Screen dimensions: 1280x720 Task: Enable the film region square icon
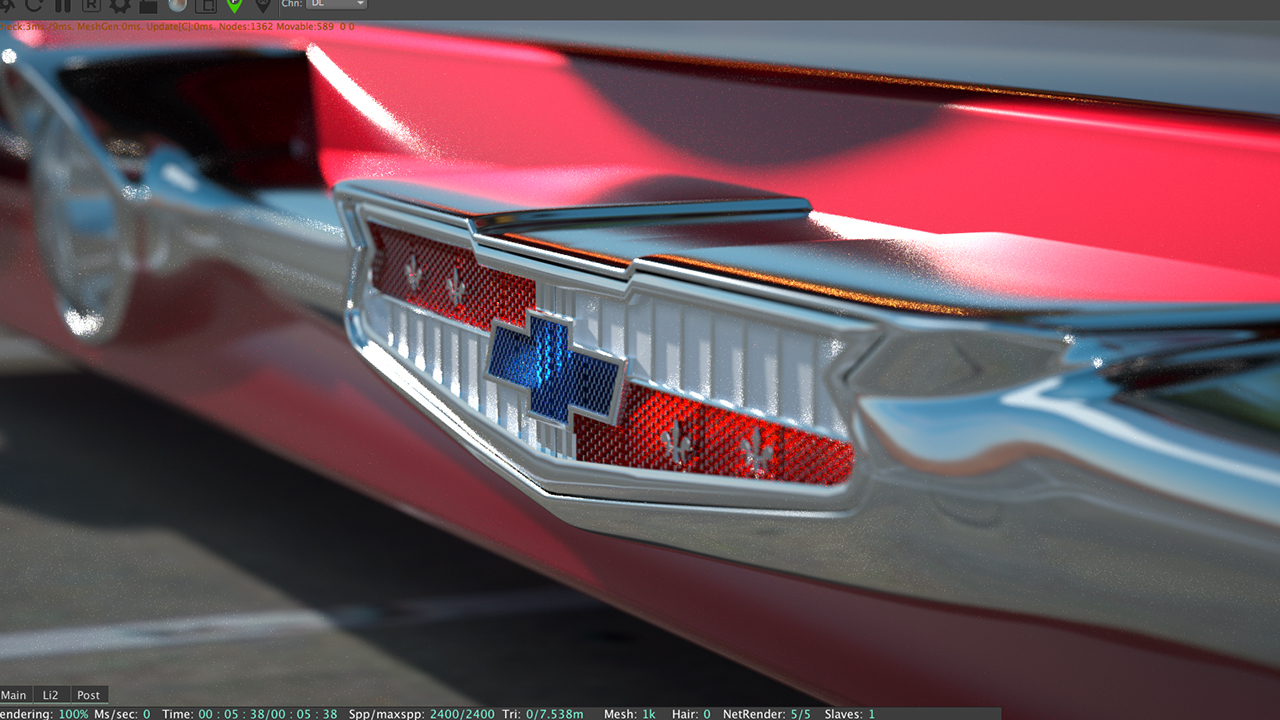pyautogui.click(x=205, y=5)
